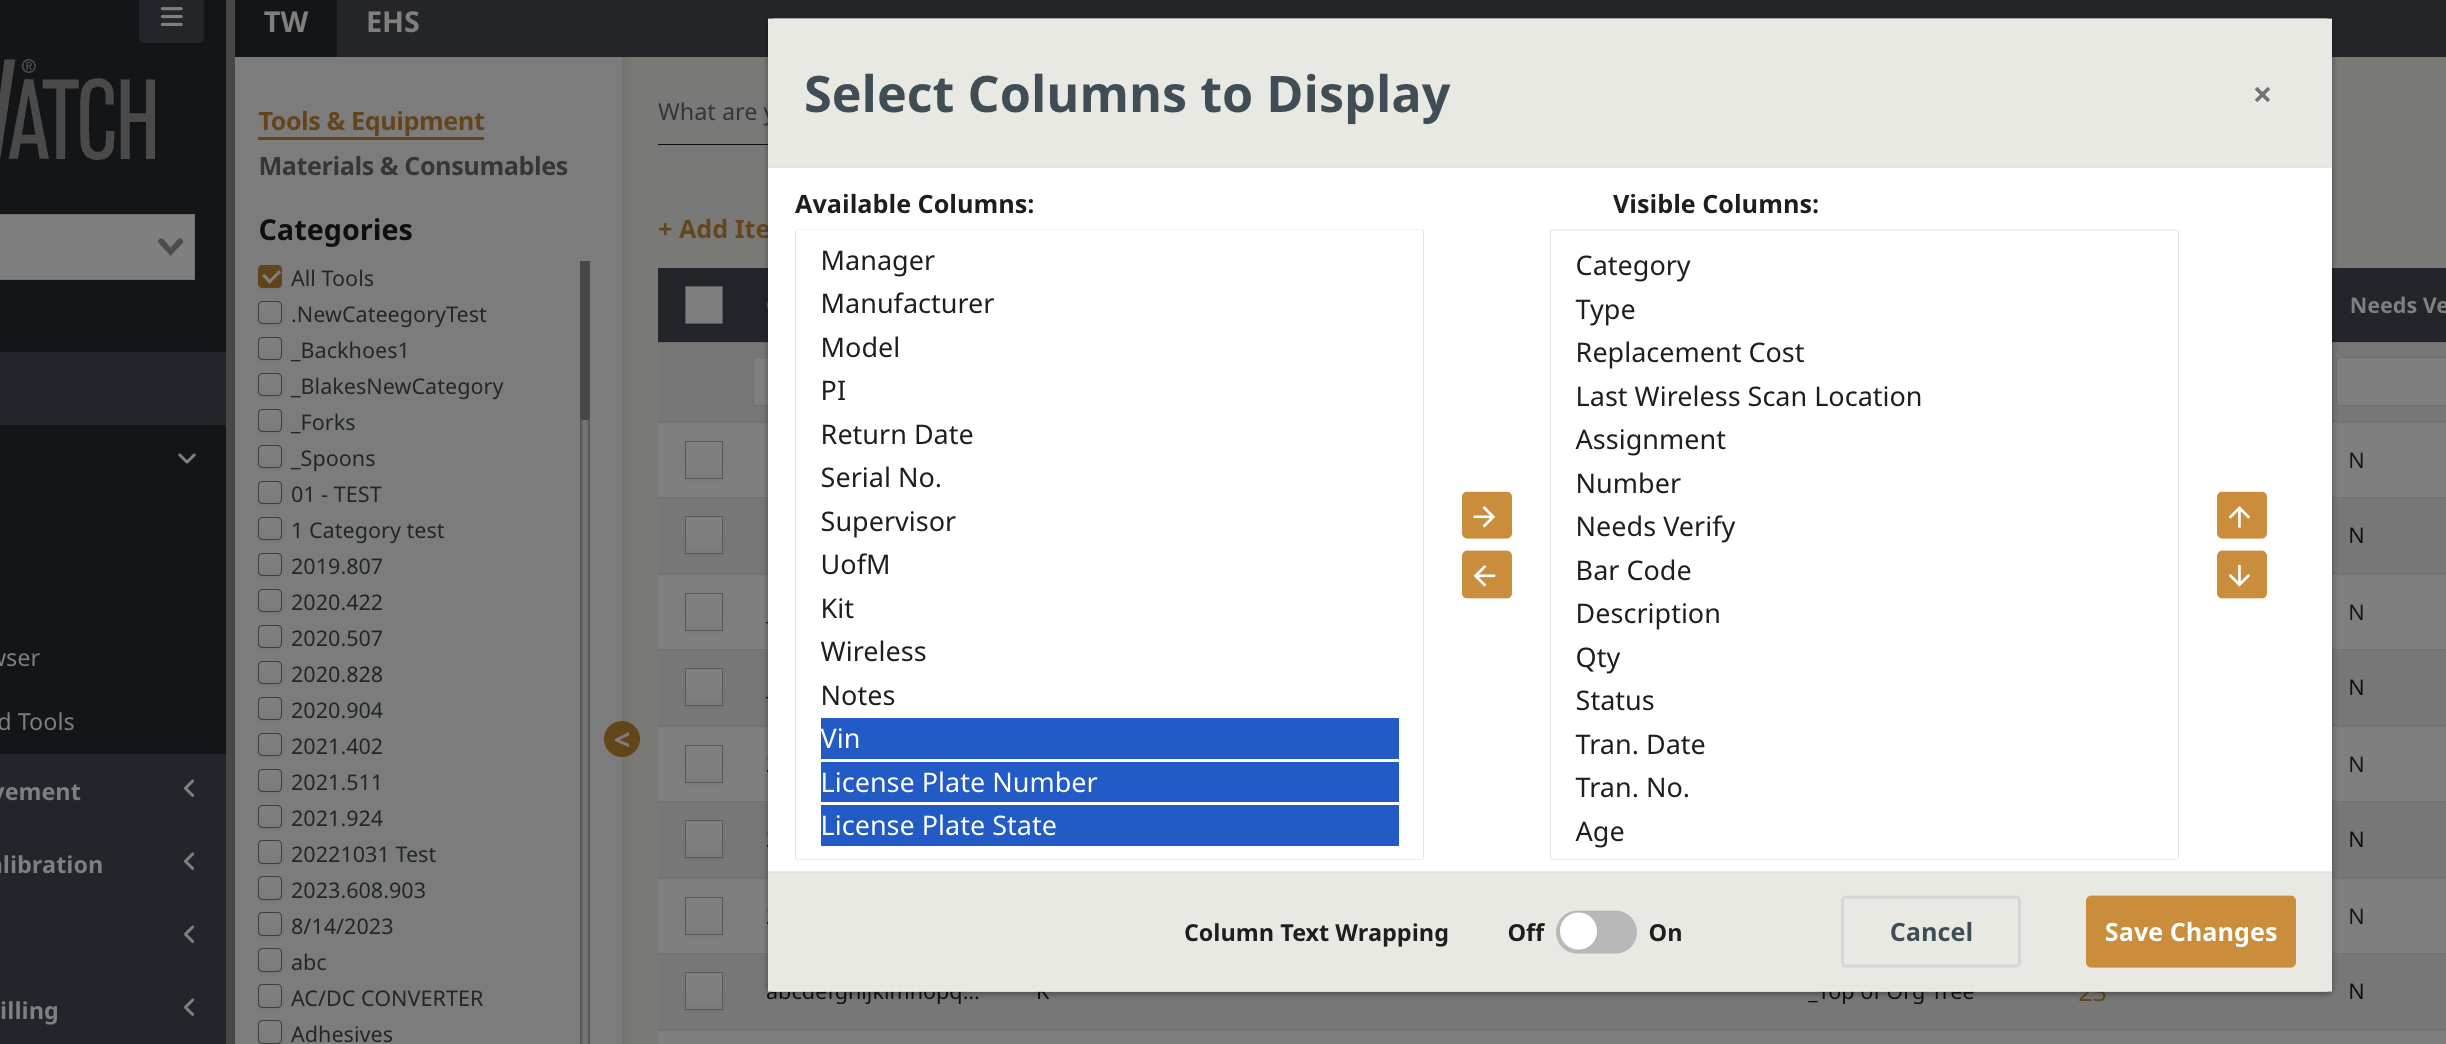Screen dimensions: 2446x1044
Task: Select Age in Visible Columns
Action: (x=1864, y=832)
